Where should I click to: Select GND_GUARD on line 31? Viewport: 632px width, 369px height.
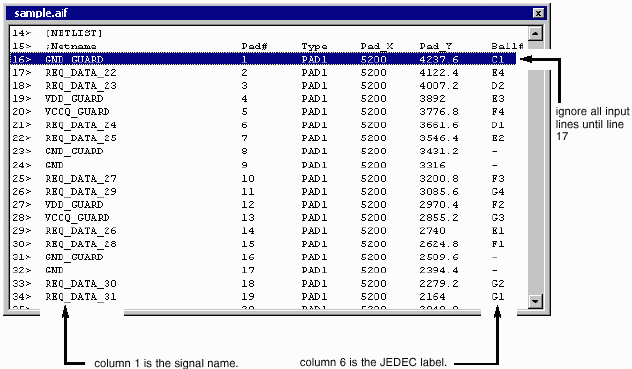(74, 257)
